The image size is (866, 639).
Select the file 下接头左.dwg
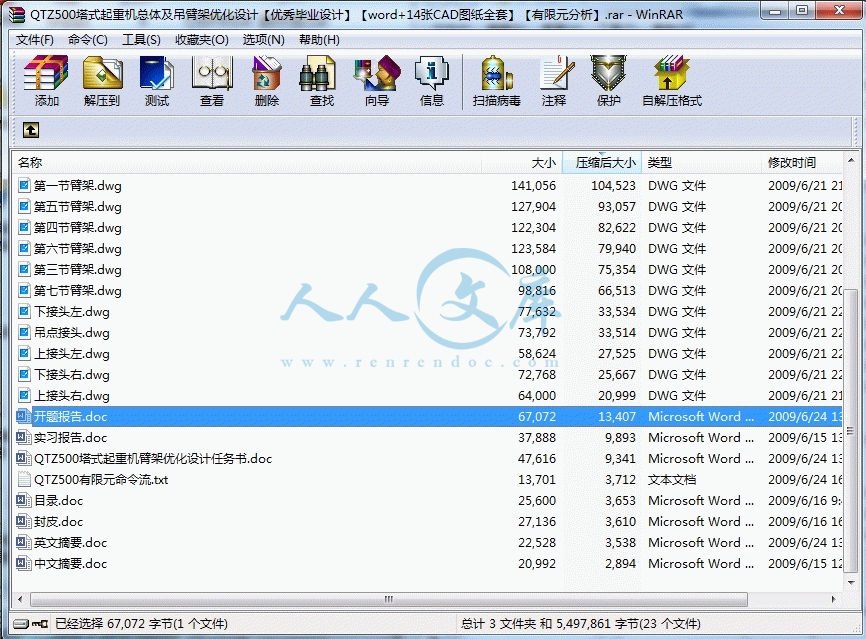72,311
